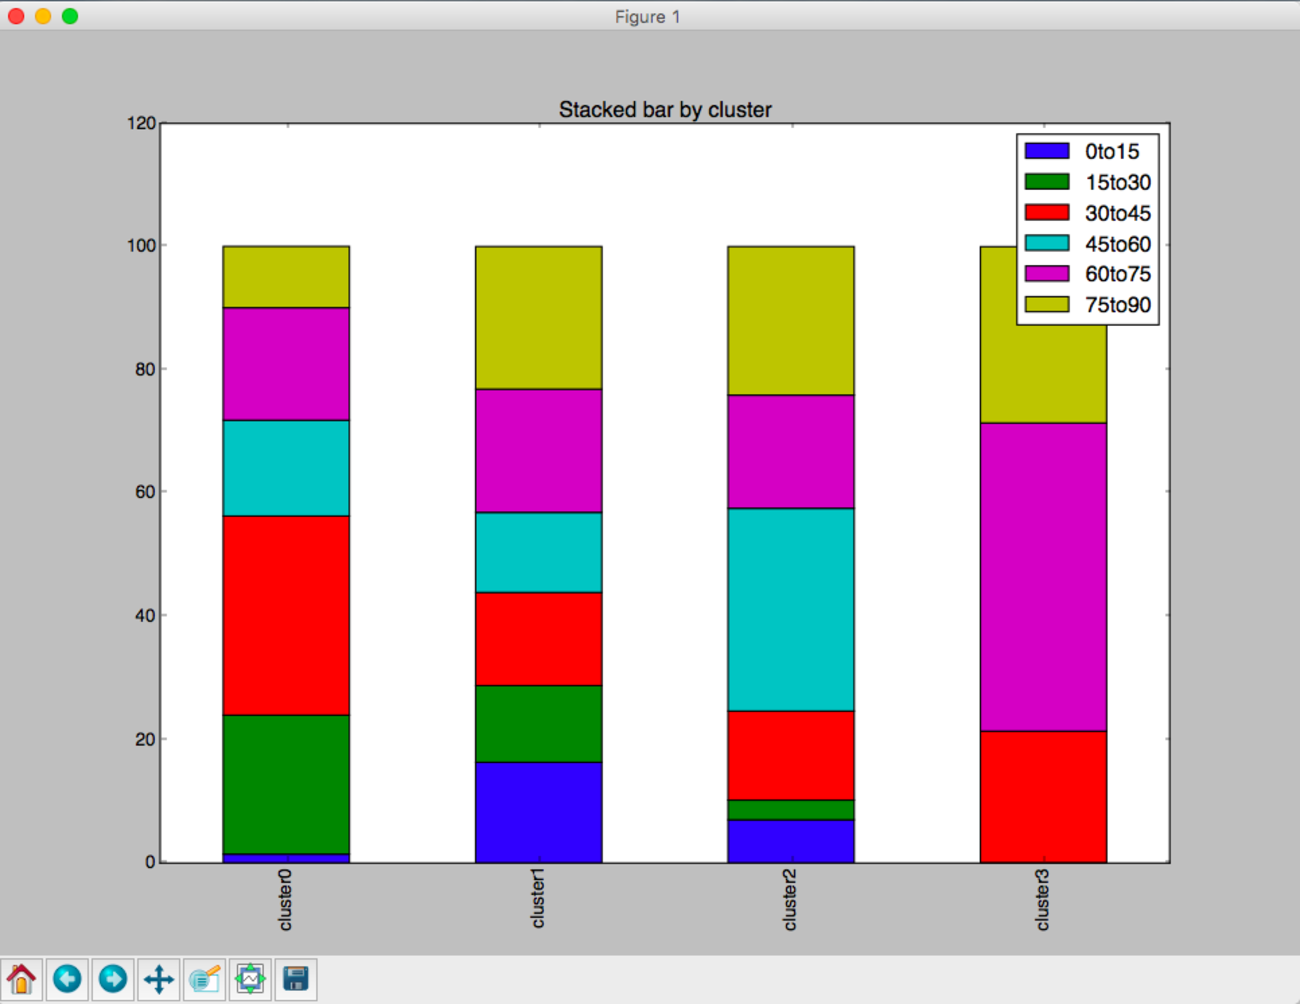Maximize window with green button
This screenshot has width=1300, height=1004.
[x=70, y=16]
